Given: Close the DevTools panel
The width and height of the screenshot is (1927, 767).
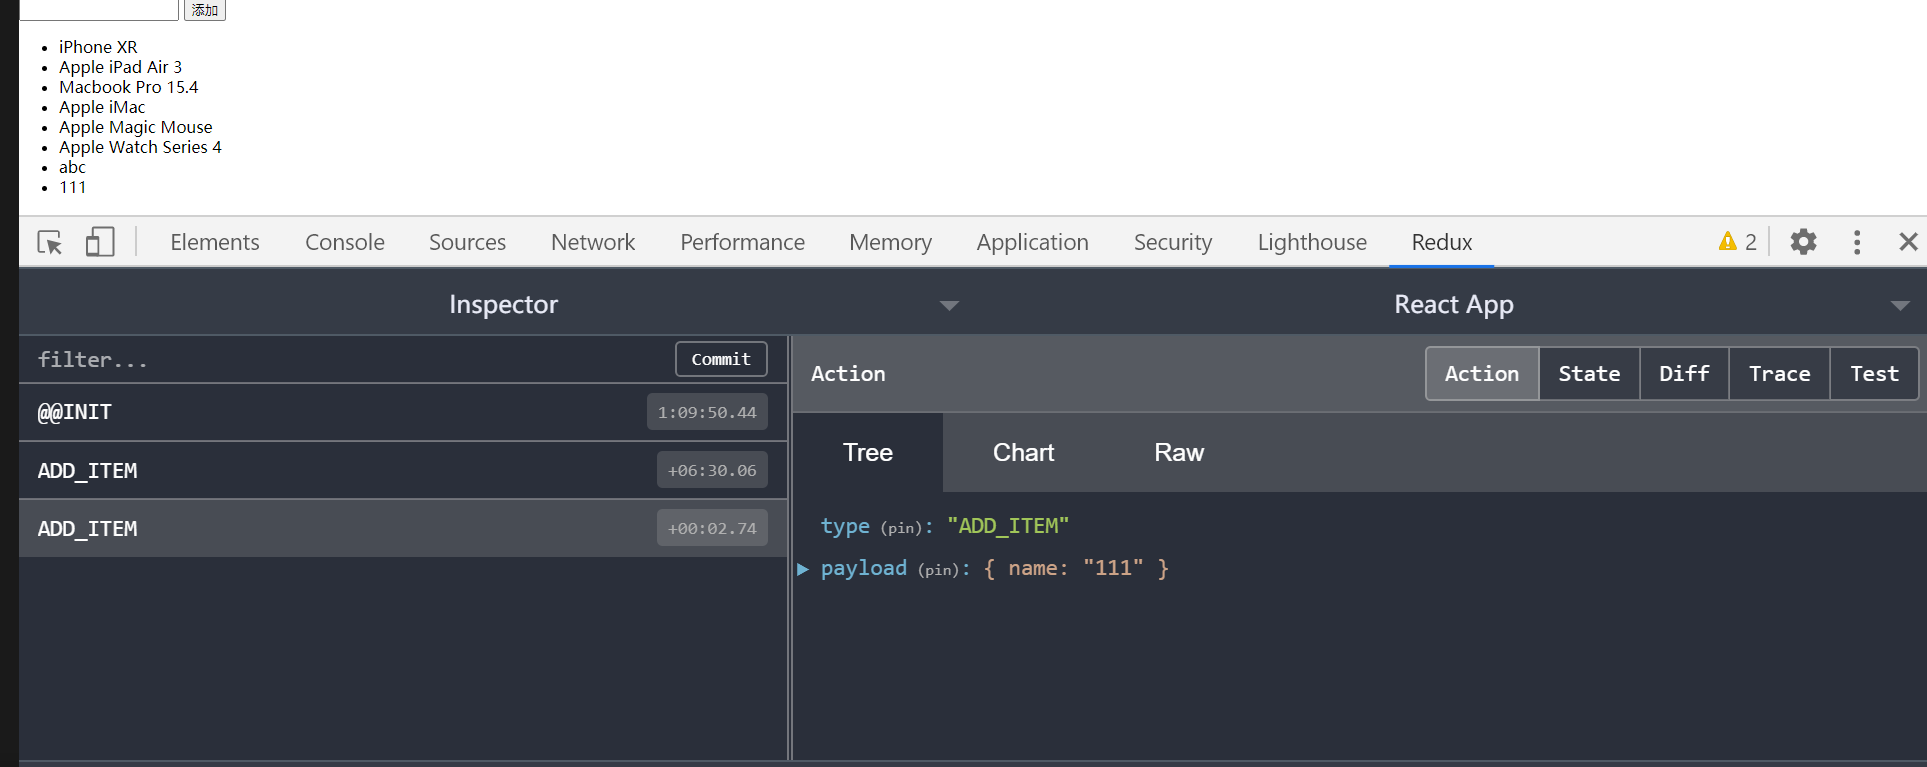Looking at the screenshot, I should point(1908,242).
